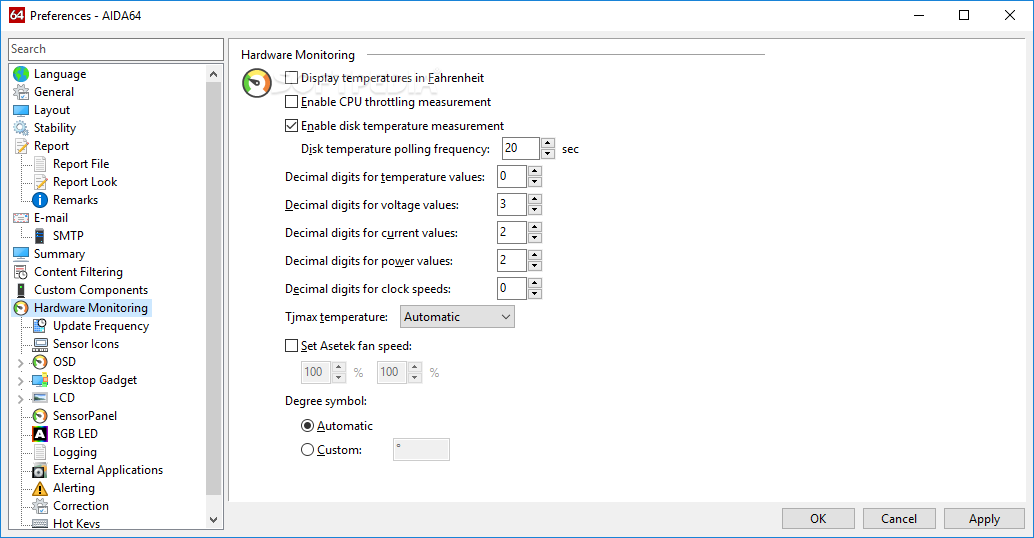Maximize the Preferences window

[964, 15]
